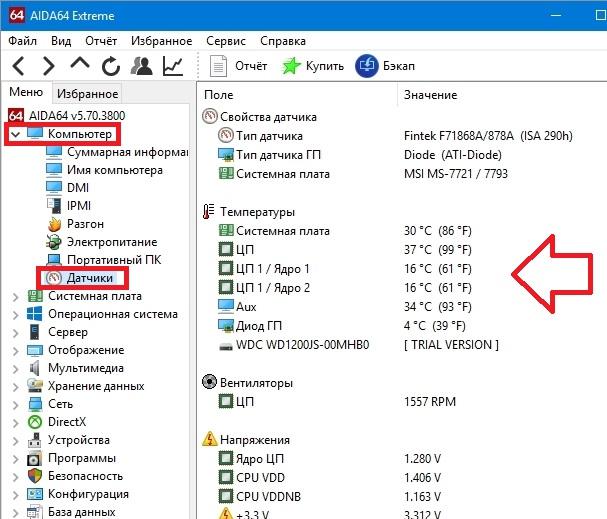Select the DMI tree item
Image resolution: width=607 pixels, height=519 pixels.
67,188
